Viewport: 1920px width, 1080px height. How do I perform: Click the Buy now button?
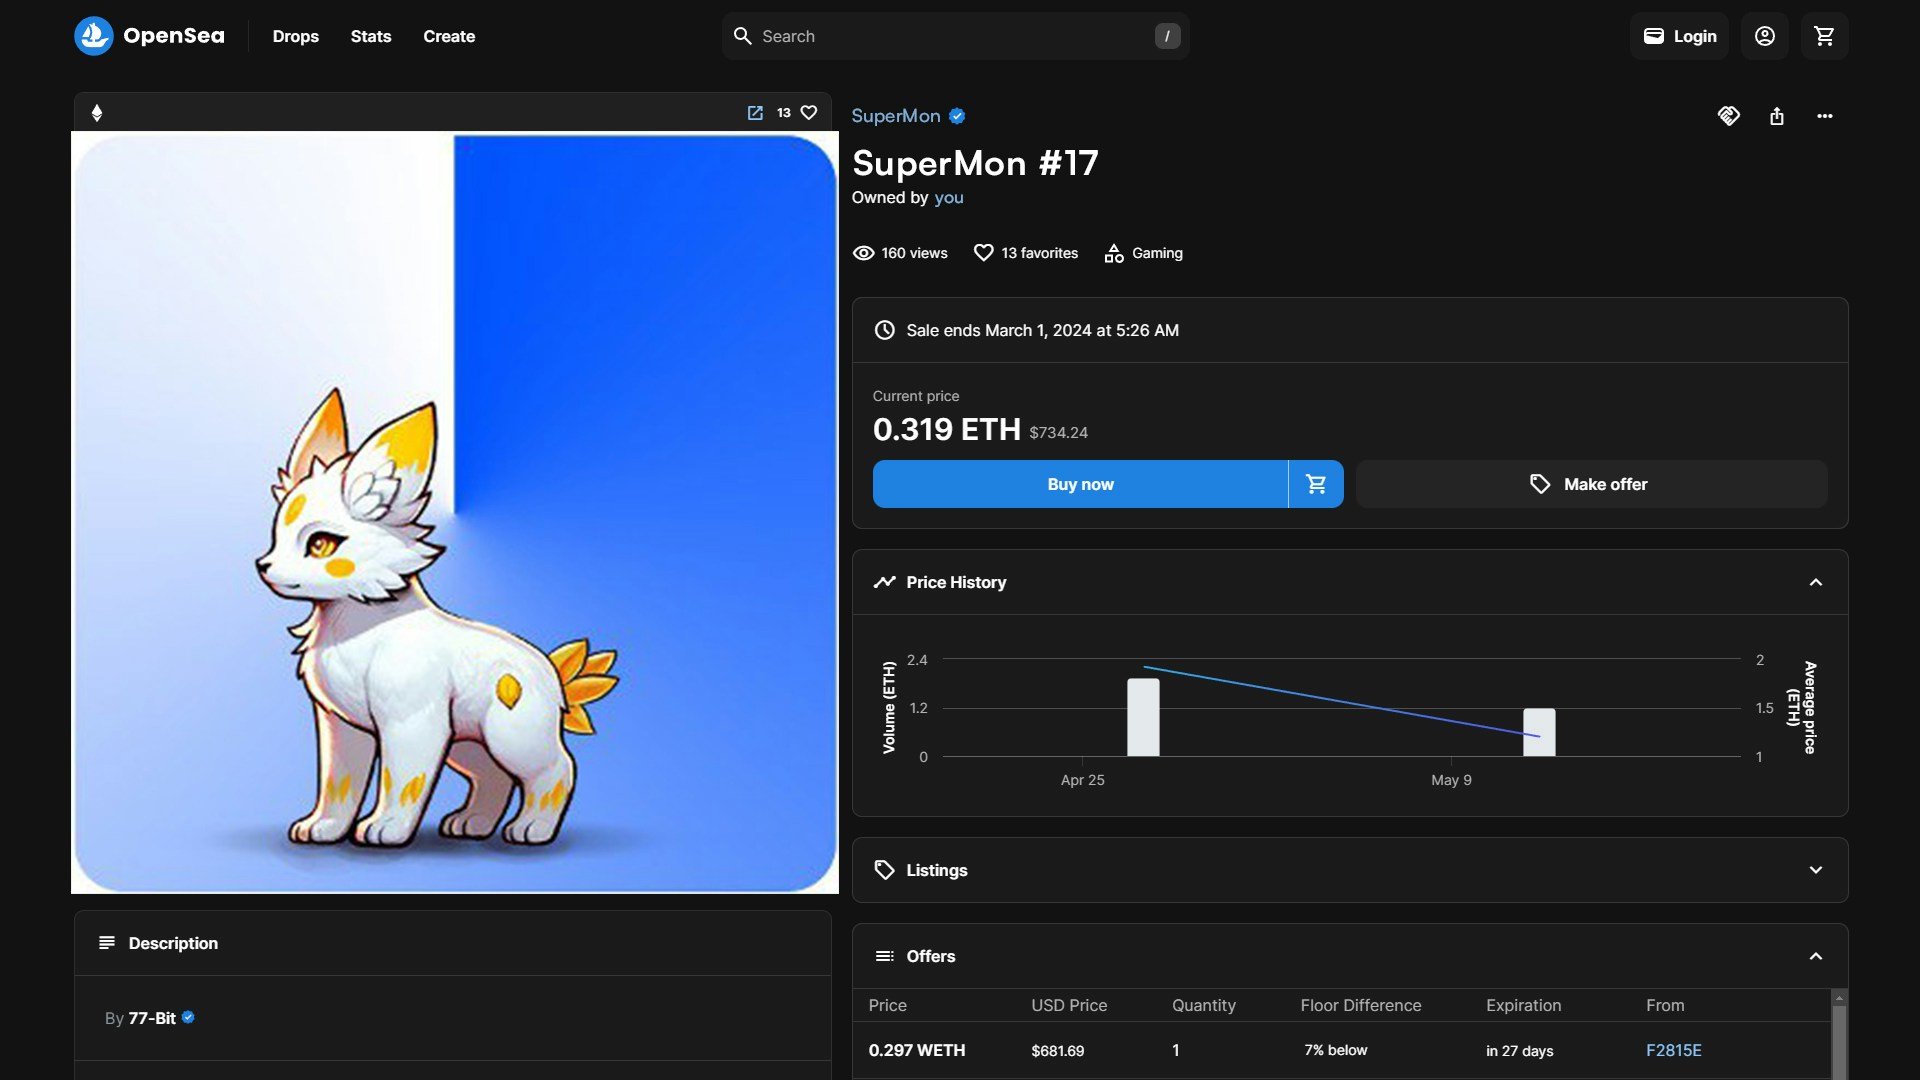(1080, 484)
